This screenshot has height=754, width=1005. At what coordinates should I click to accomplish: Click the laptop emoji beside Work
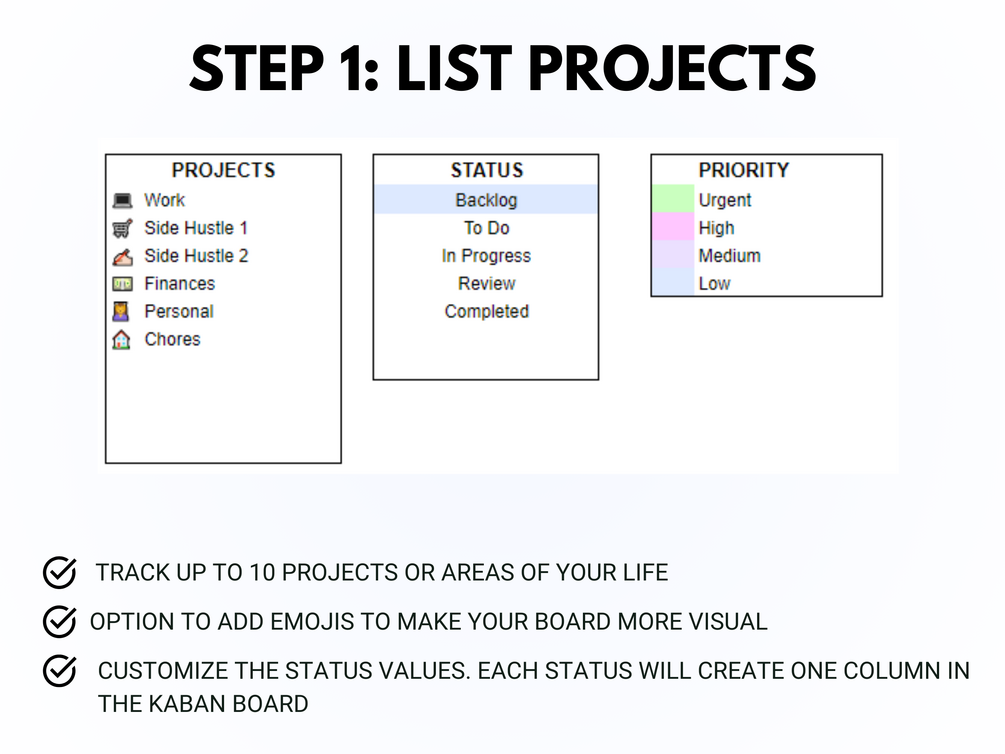(x=122, y=200)
